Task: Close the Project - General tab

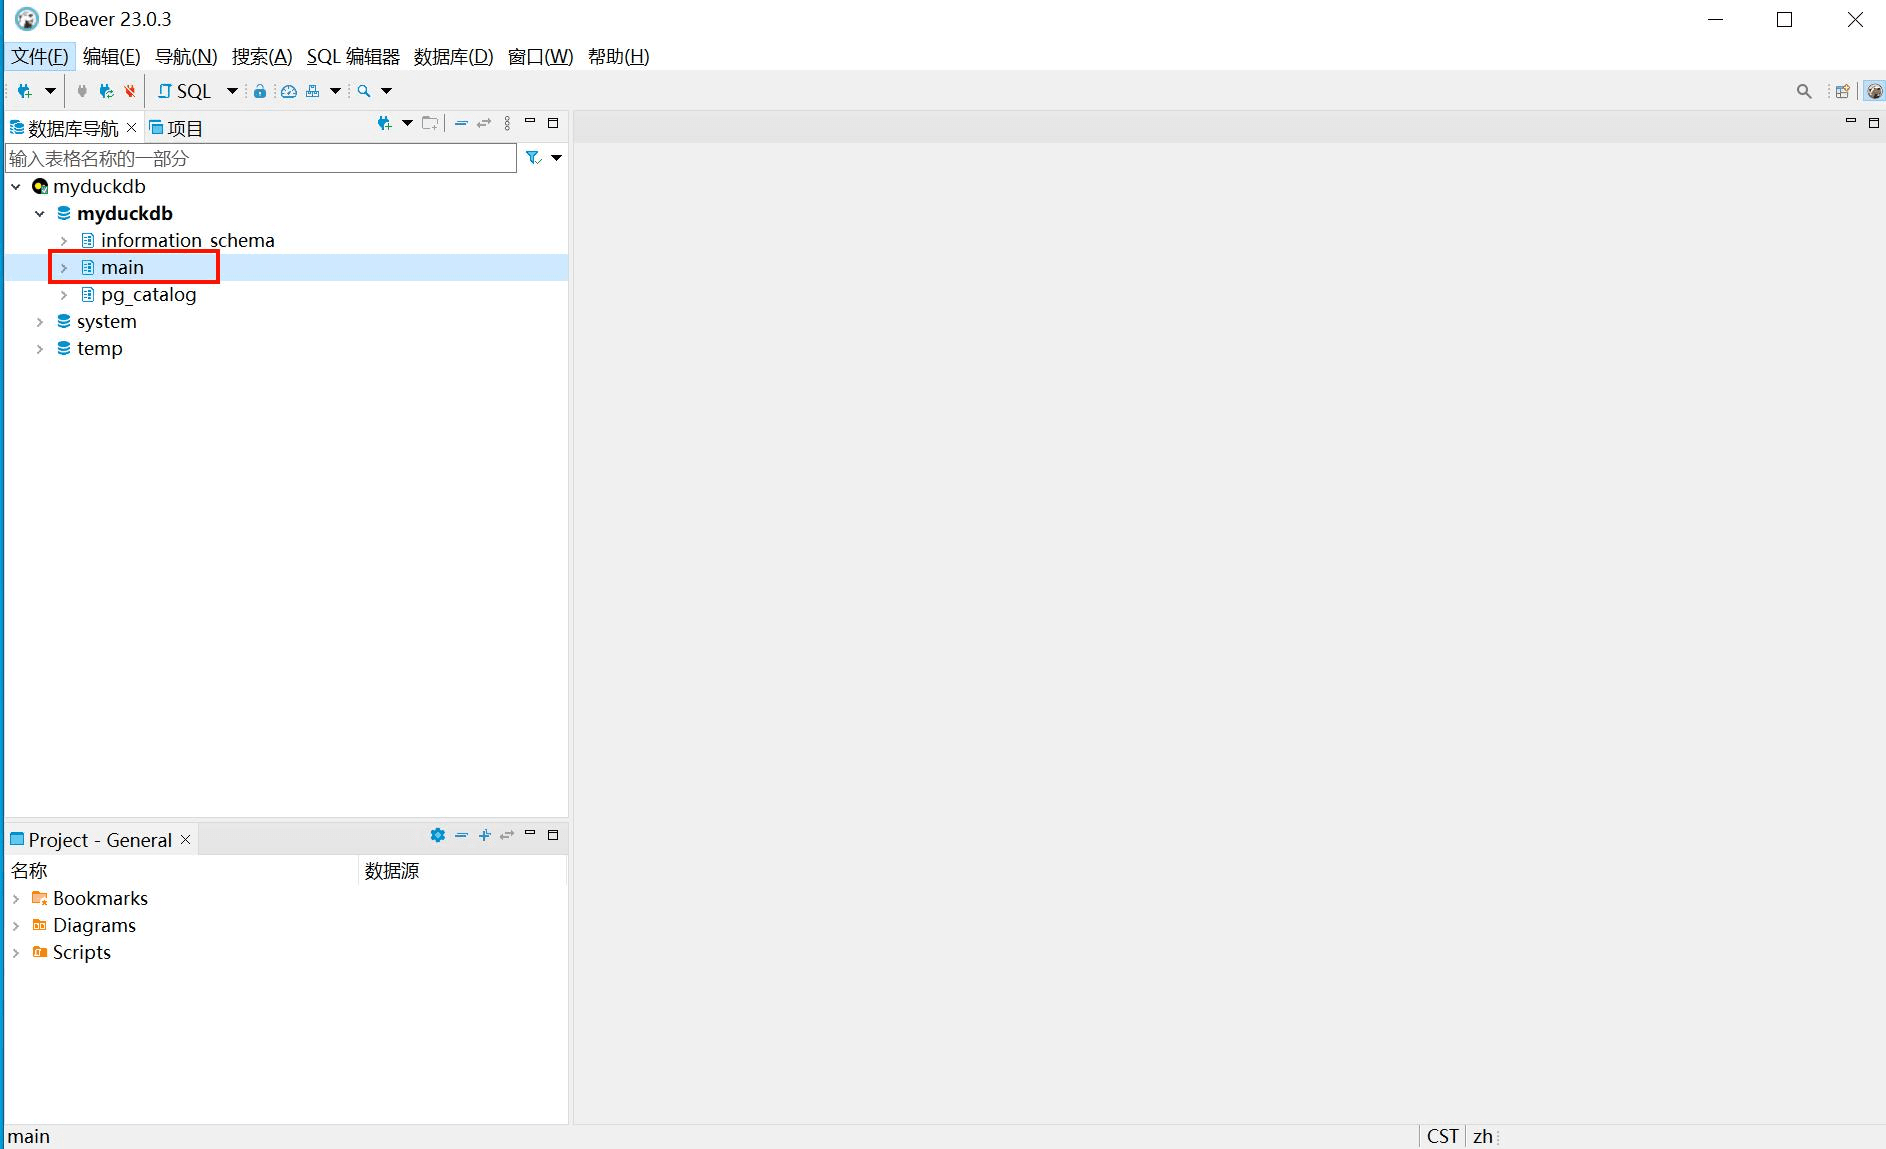Action: point(185,840)
